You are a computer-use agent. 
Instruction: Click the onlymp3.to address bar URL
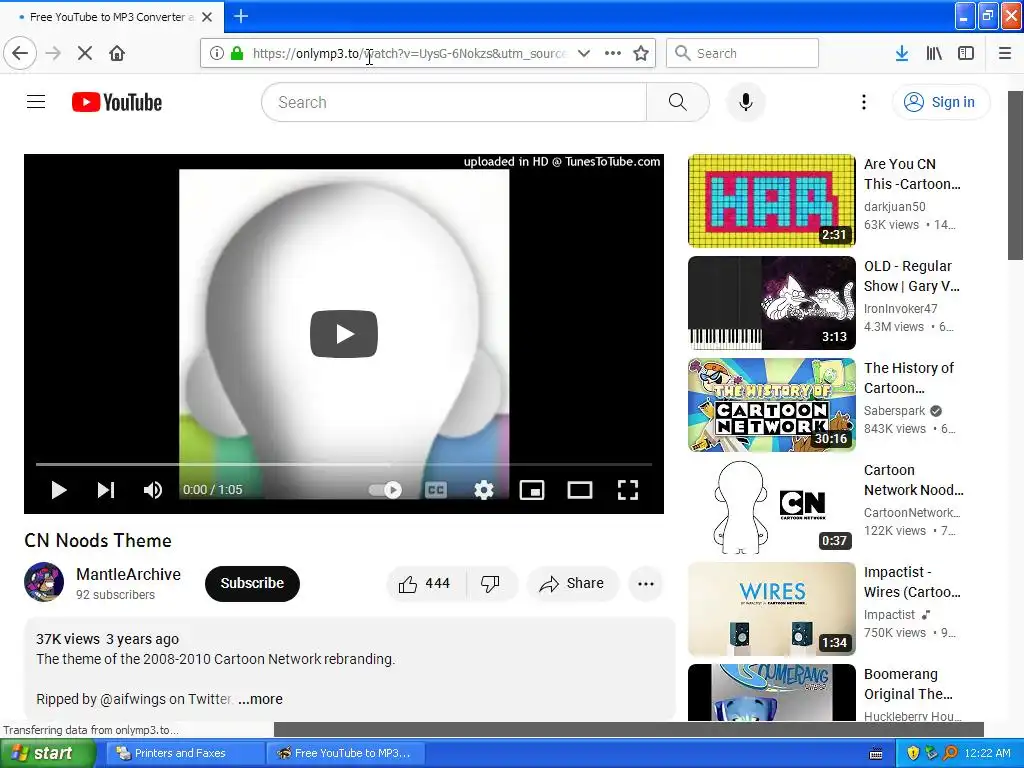pyautogui.click(x=409, y=53)
